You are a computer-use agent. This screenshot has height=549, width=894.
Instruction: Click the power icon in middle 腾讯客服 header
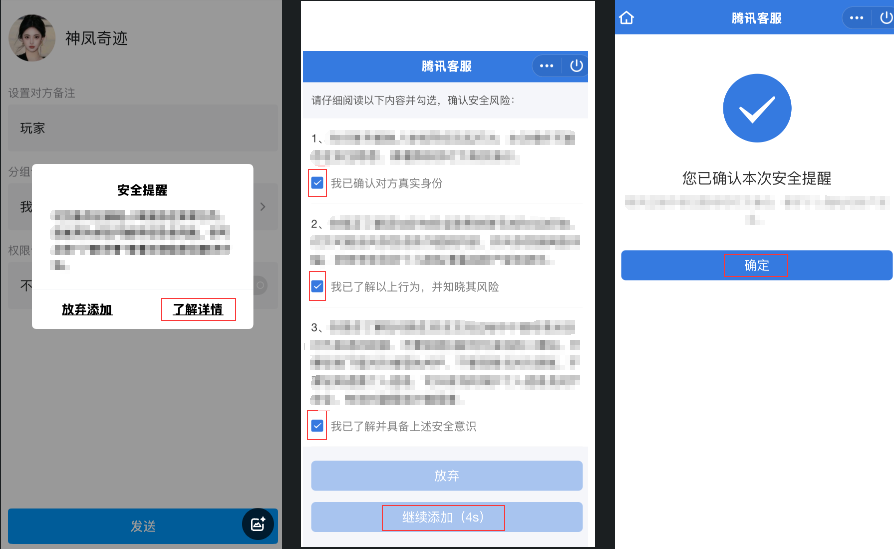click(576, 66)
